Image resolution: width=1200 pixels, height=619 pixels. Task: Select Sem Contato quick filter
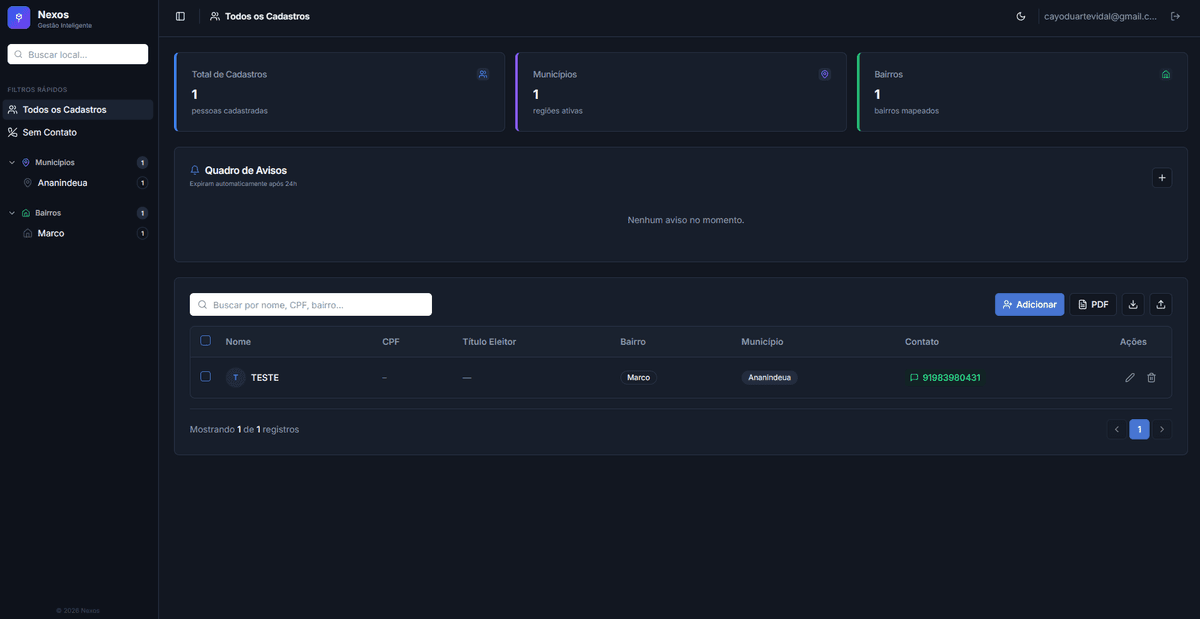[x=50, y=133]
